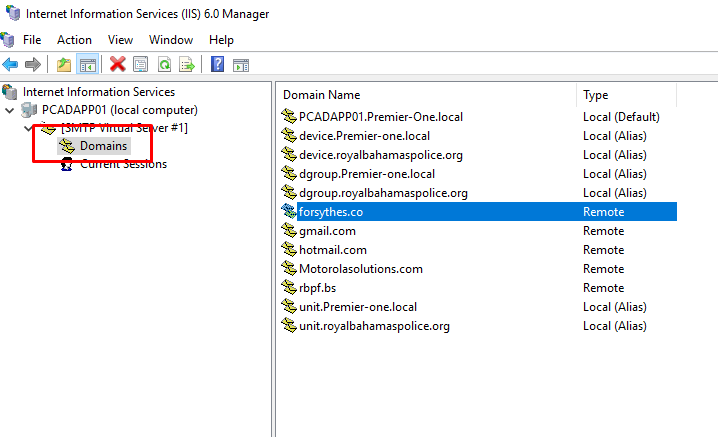This screenshot has width=718, height=437.
Task: Click the Refresh toolbar icon
Action: coord(164,65)
